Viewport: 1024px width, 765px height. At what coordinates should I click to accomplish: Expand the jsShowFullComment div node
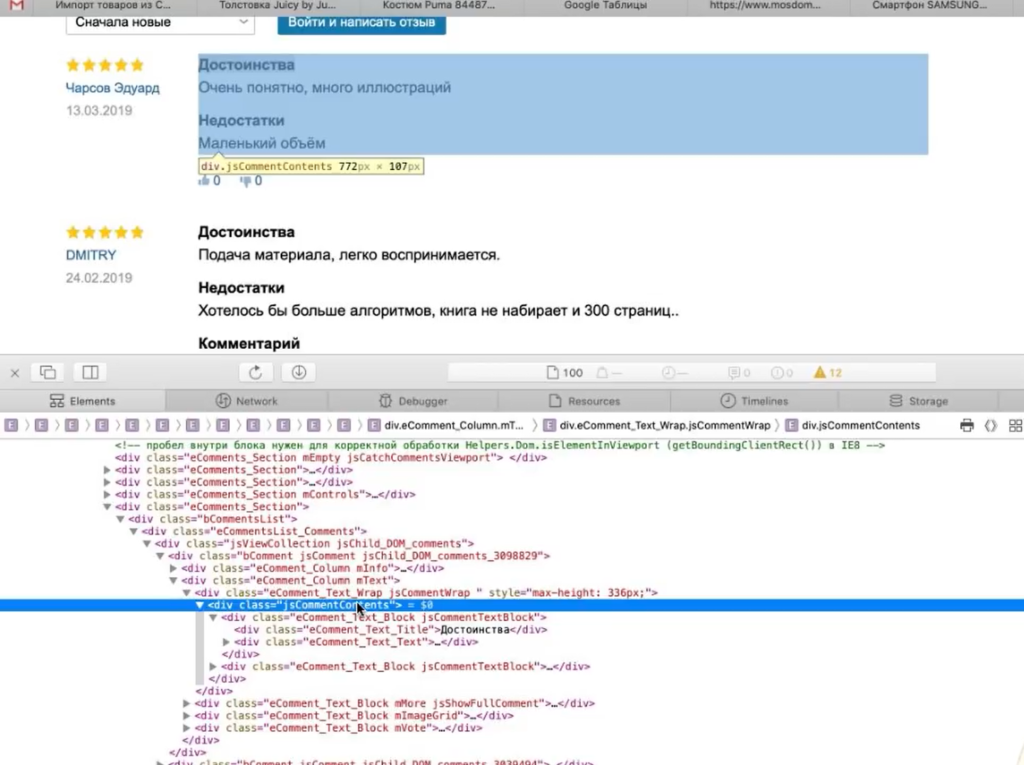(186, 704)
